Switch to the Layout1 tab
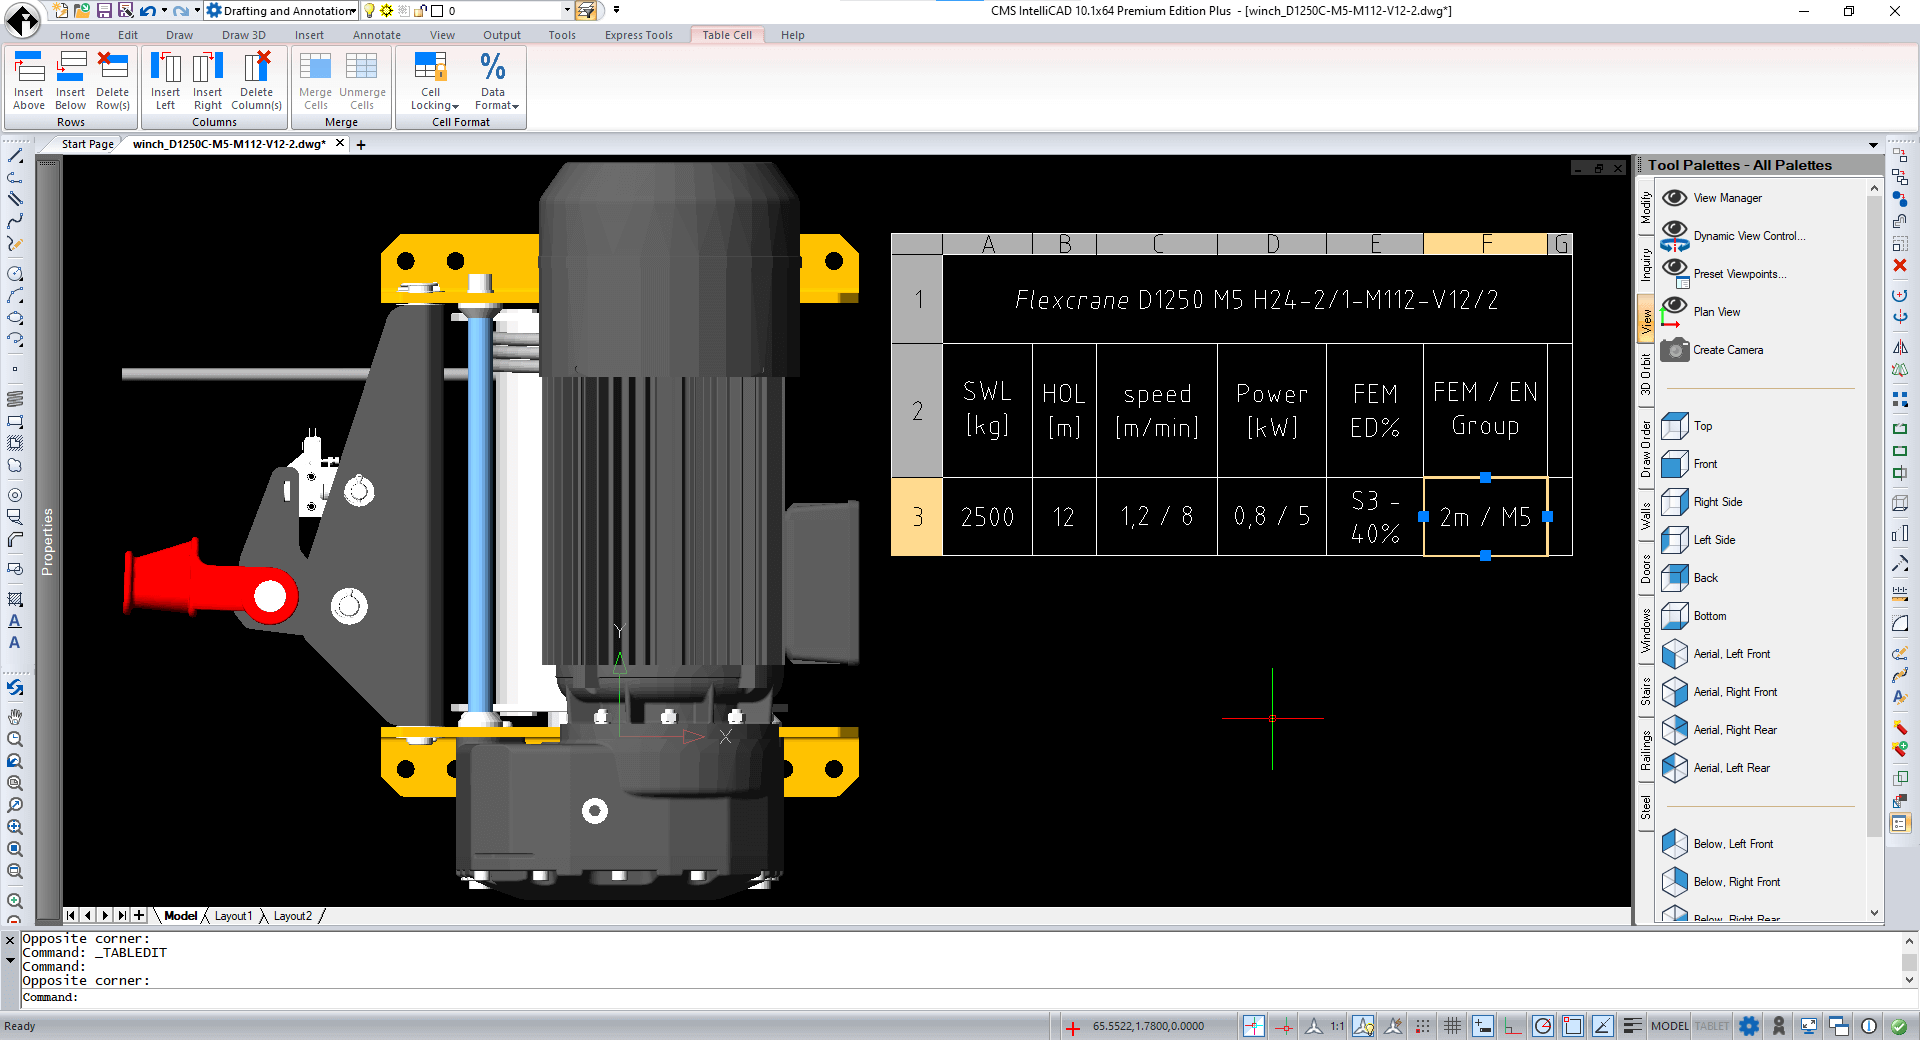This screenshot has width=1920, height=1040. point(233,916)
